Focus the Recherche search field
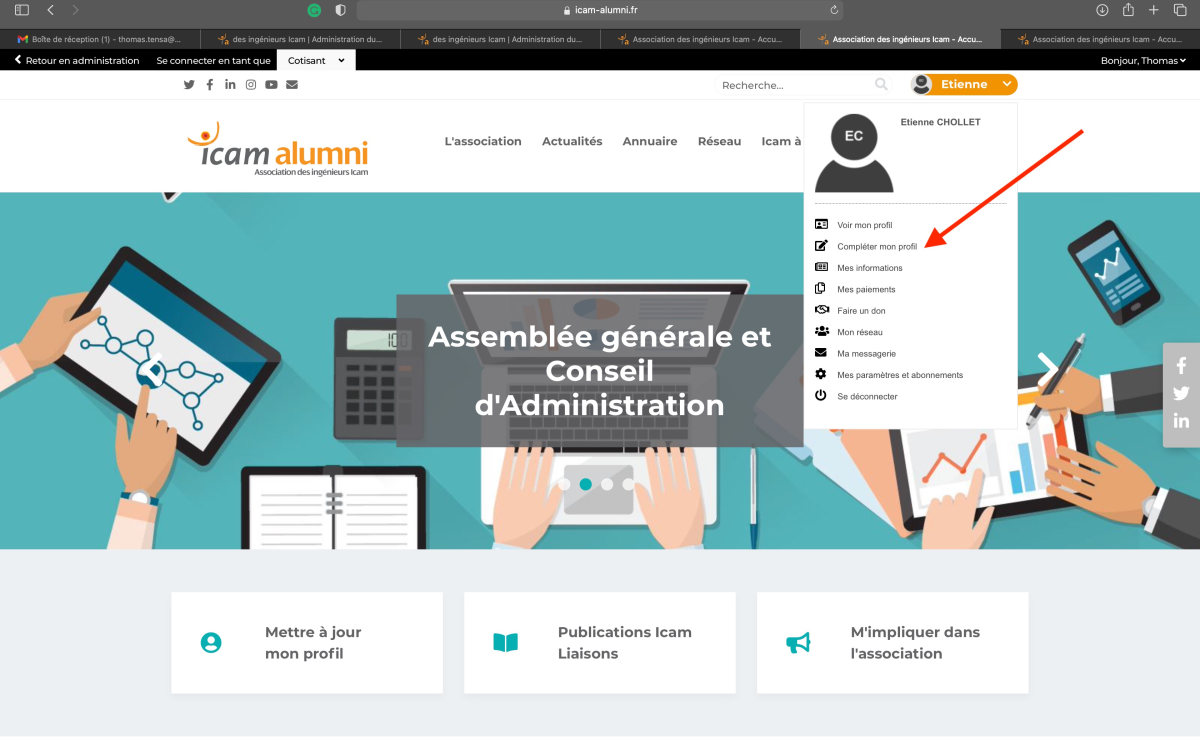This screenshot has width=1200, height=741. point(795,85)
